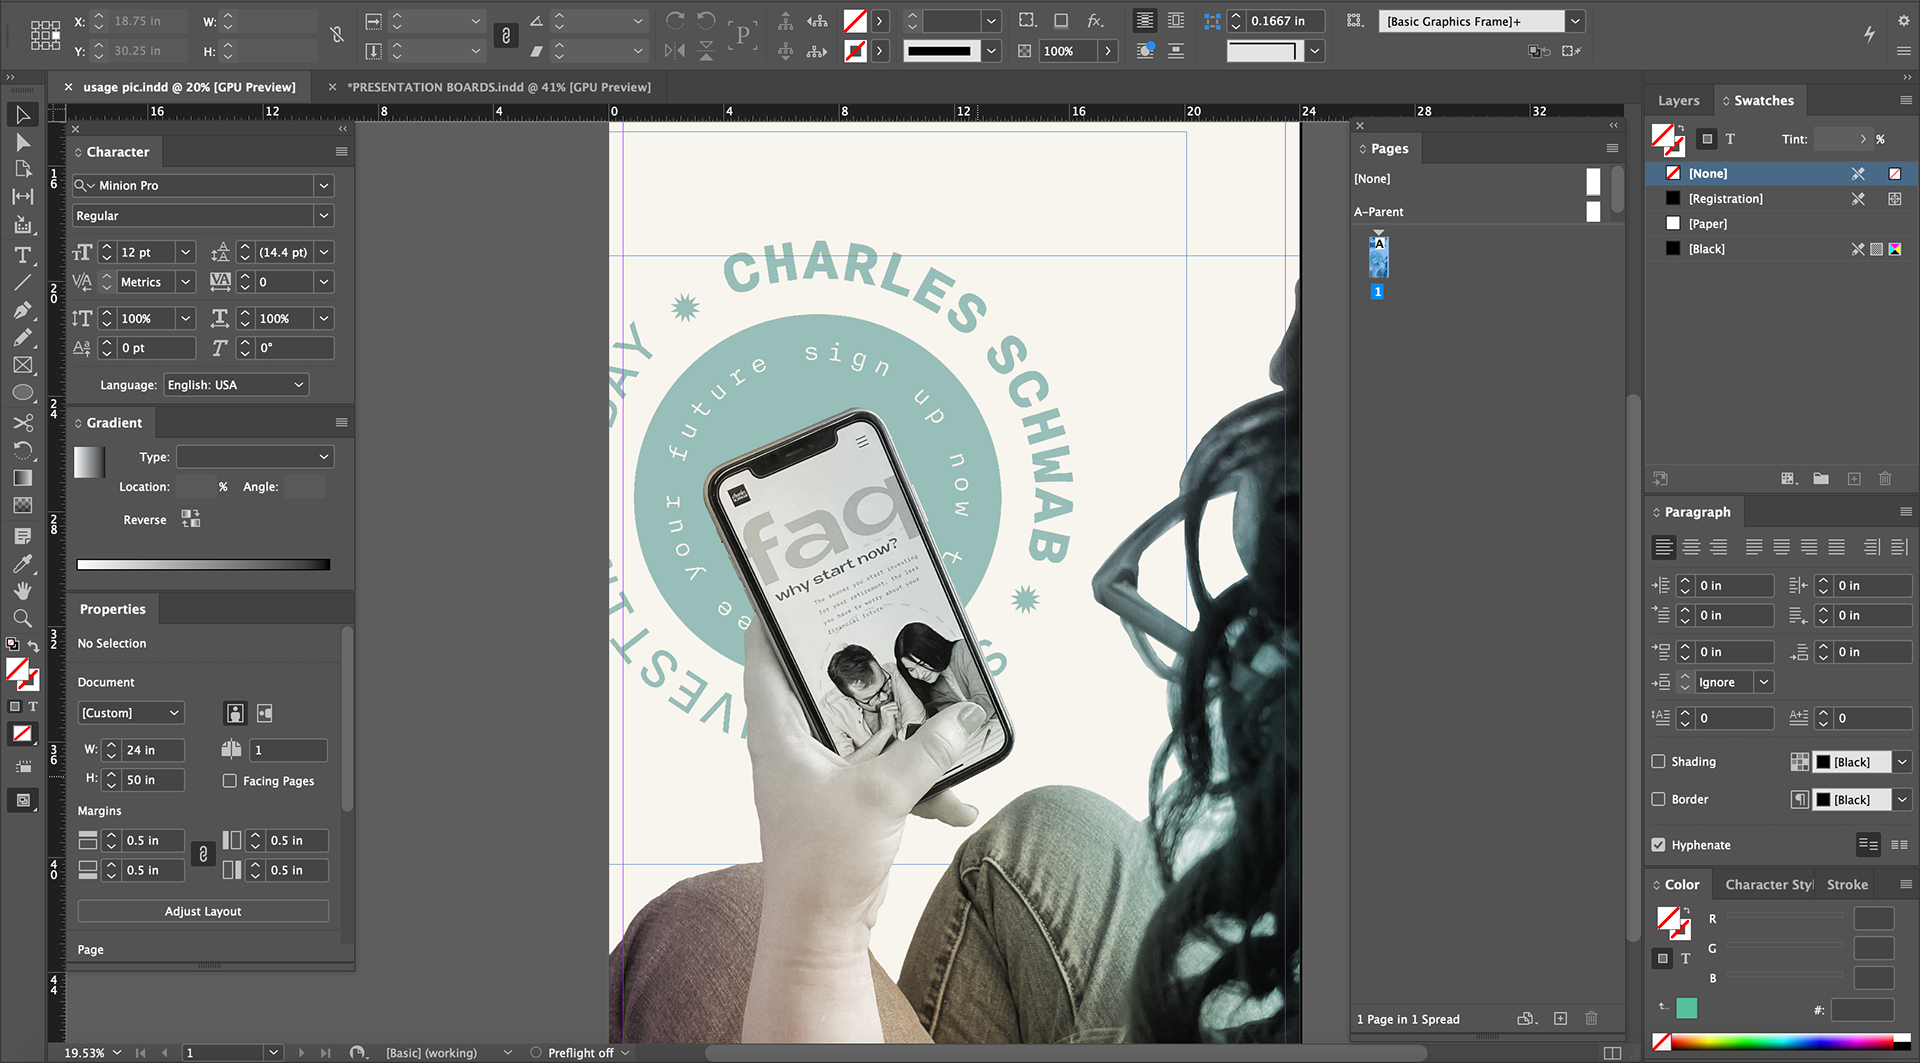This screenshot has width=1920, height=1063.
Task: Create a new page in Pages panel
Action: [1560, 1019]
